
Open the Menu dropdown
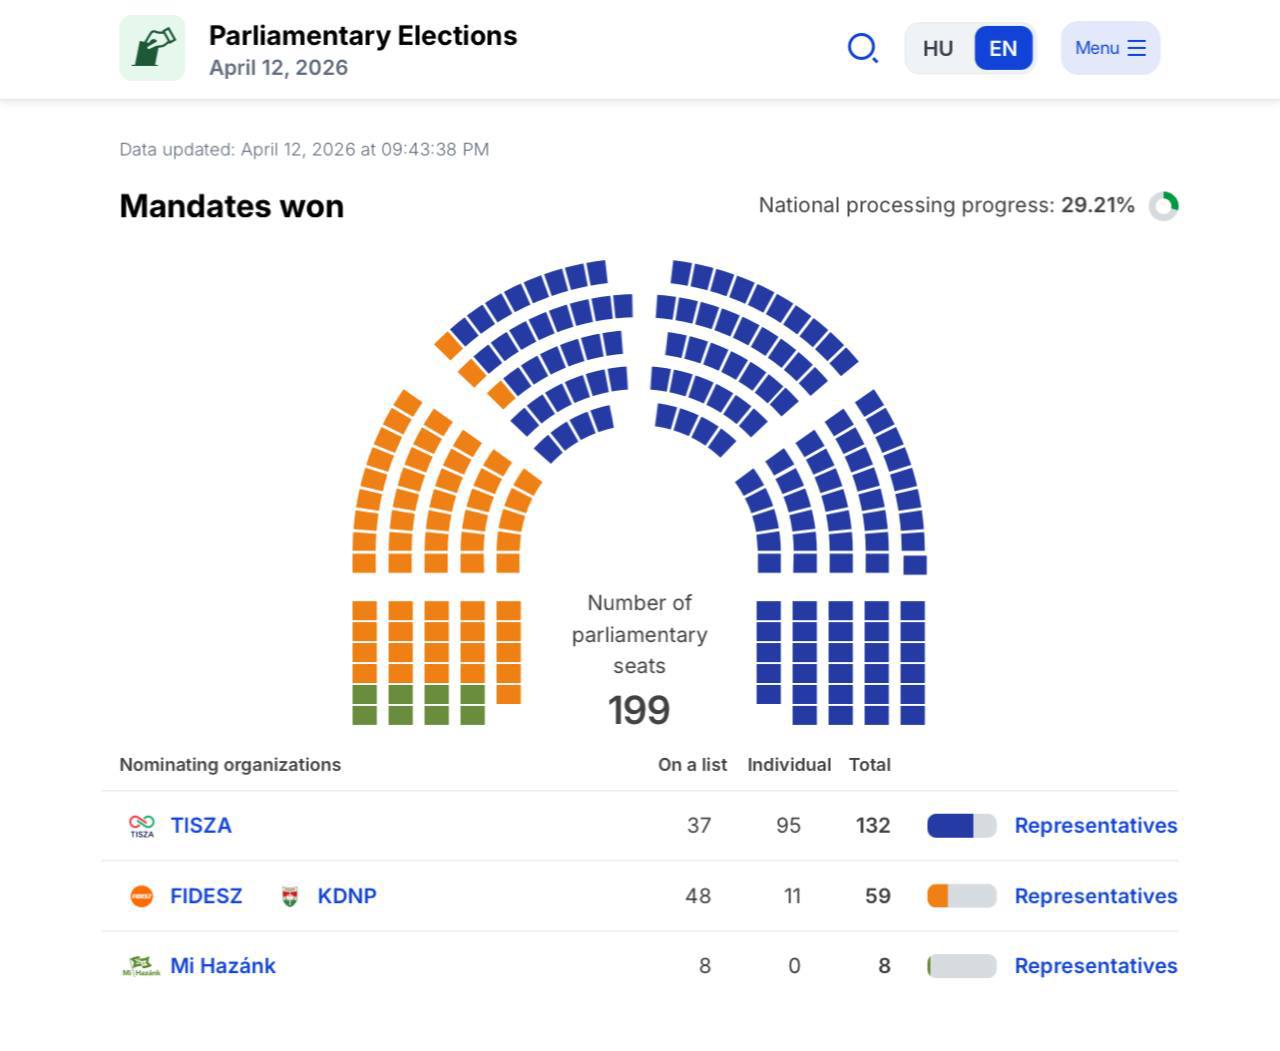pyautogui.click(x=1110, y=48)
